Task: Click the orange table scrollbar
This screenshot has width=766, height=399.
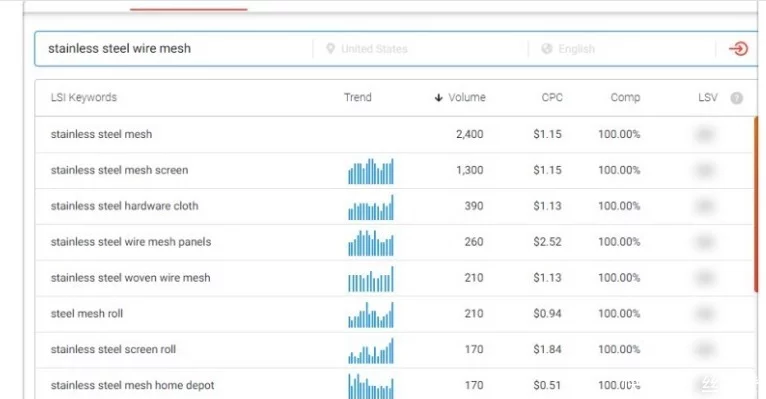Action: (x=756, y=205)
